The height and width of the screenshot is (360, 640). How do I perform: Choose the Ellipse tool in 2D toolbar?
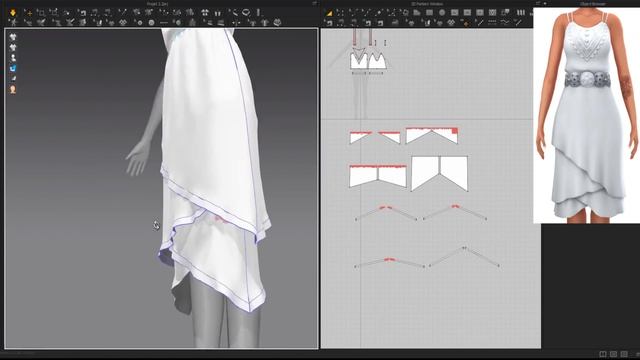point(442,13)
